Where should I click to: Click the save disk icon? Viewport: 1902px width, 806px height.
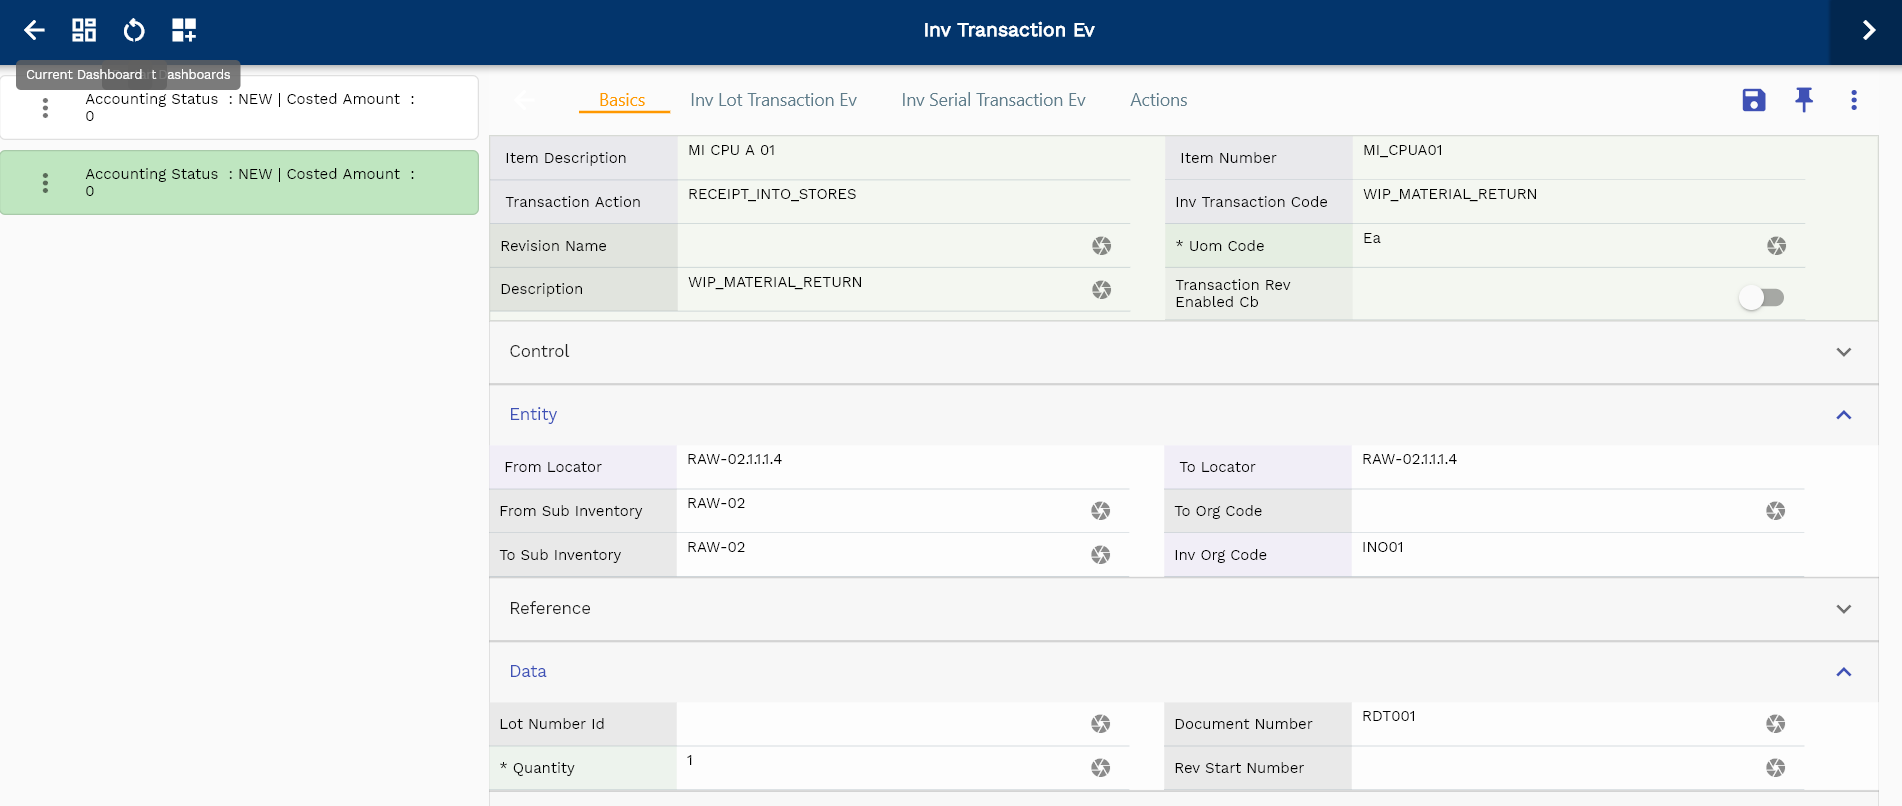[x=1753, y=100]
